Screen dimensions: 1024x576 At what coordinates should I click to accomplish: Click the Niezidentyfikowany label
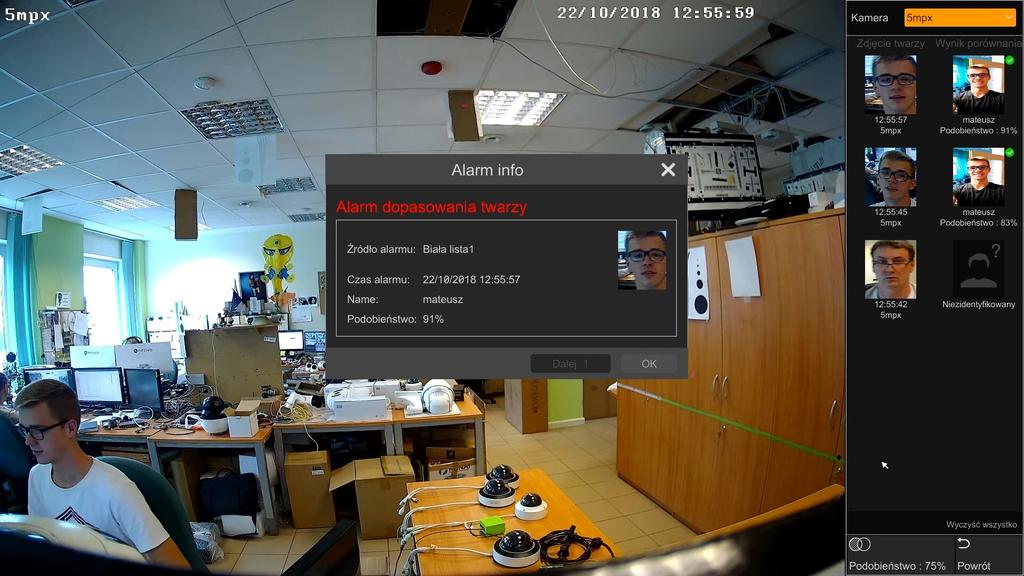click(978, 304)
